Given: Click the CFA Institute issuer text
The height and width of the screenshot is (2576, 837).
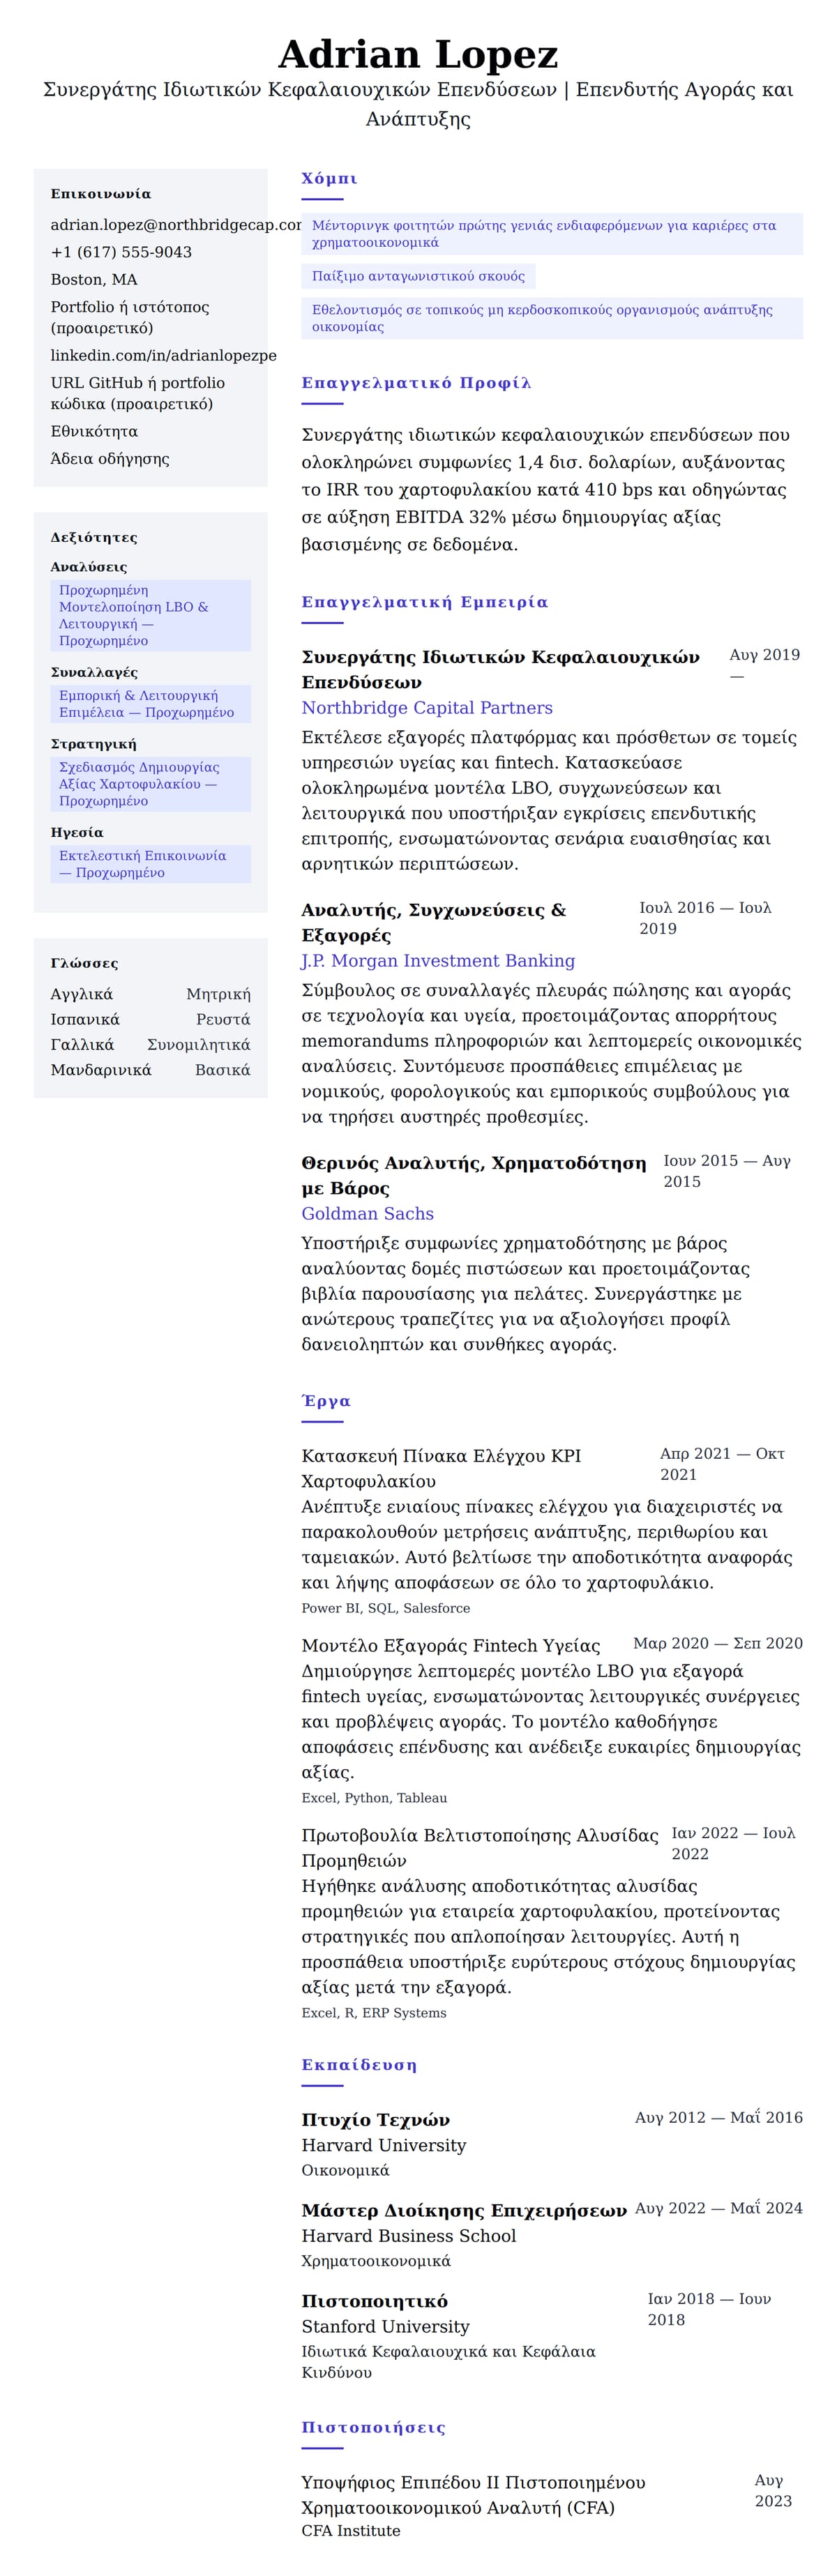Looking at the screenshot, I should 350,2530.
